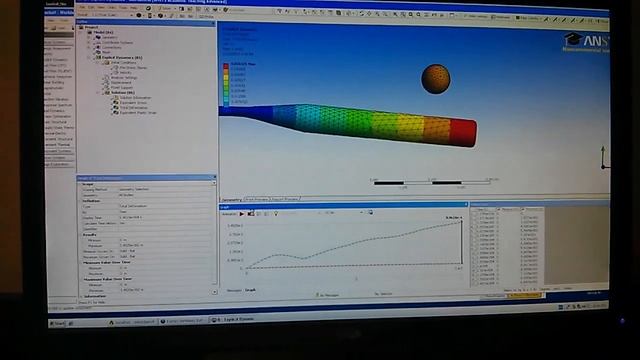Click the Equivalent Stress result icon

click(116, 102)
